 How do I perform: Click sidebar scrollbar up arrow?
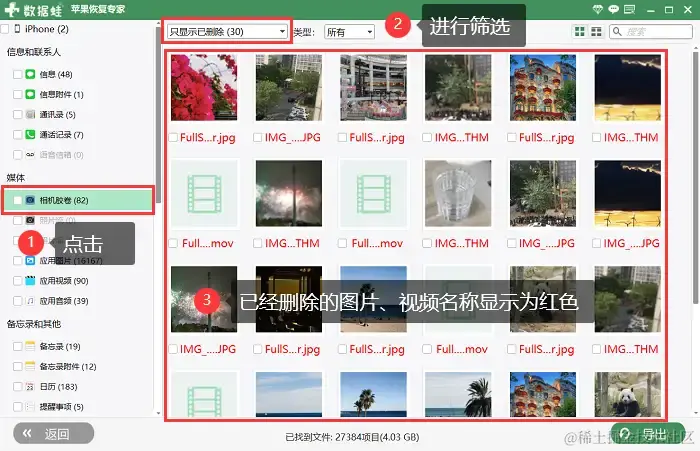[158, 23]
